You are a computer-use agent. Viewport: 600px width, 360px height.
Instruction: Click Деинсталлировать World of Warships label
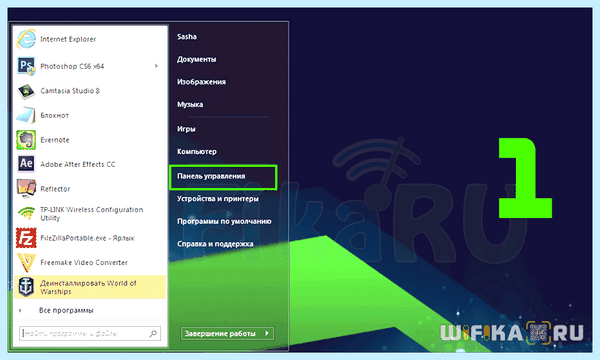88,287
